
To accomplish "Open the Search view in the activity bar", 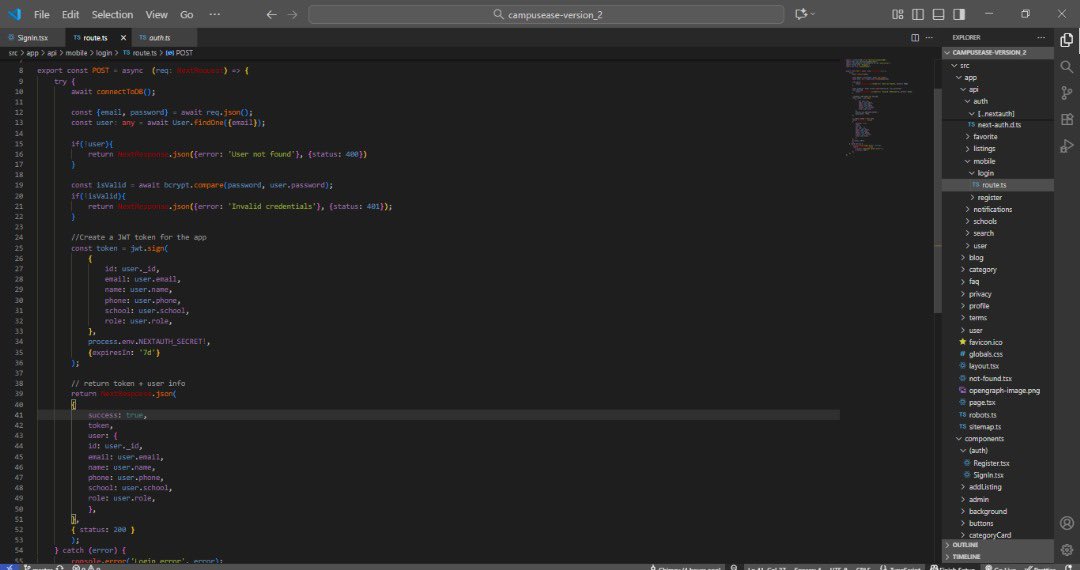I will tap(1066, 67).
